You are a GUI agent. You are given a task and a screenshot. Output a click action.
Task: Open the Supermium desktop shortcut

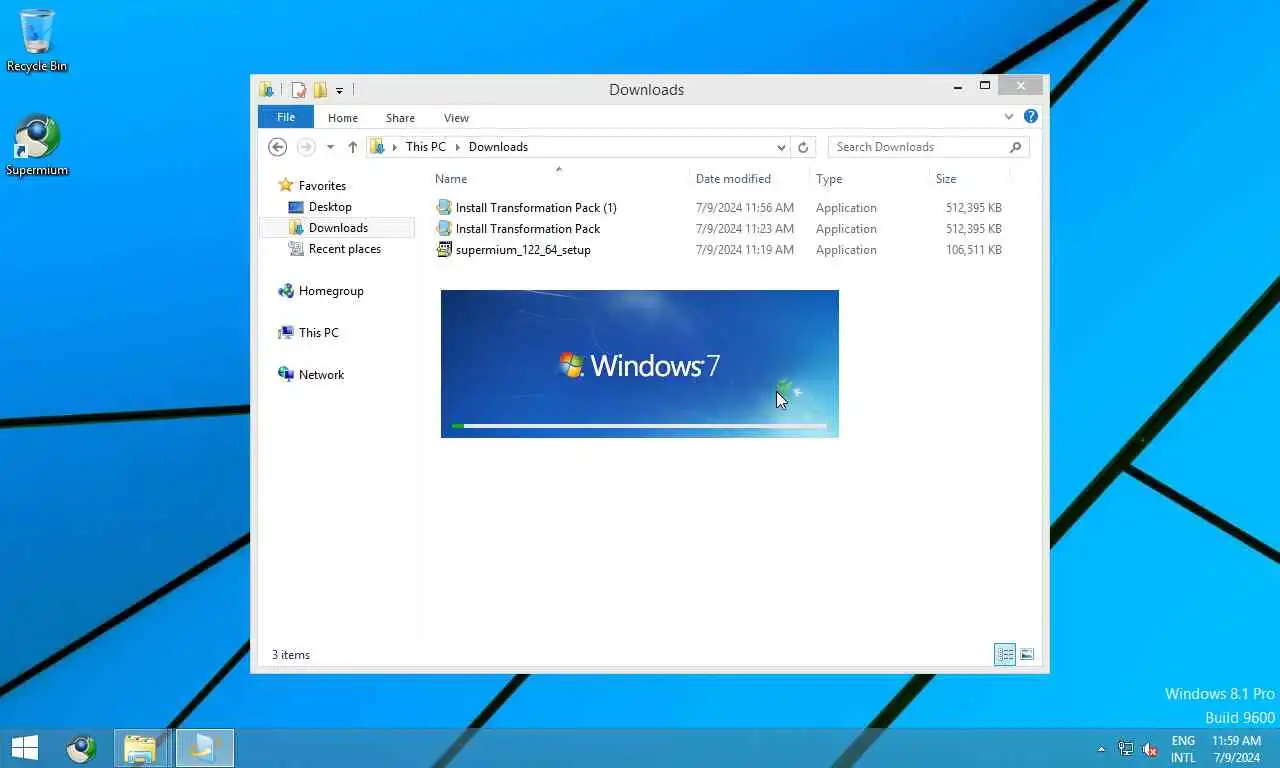coord(37,146)
